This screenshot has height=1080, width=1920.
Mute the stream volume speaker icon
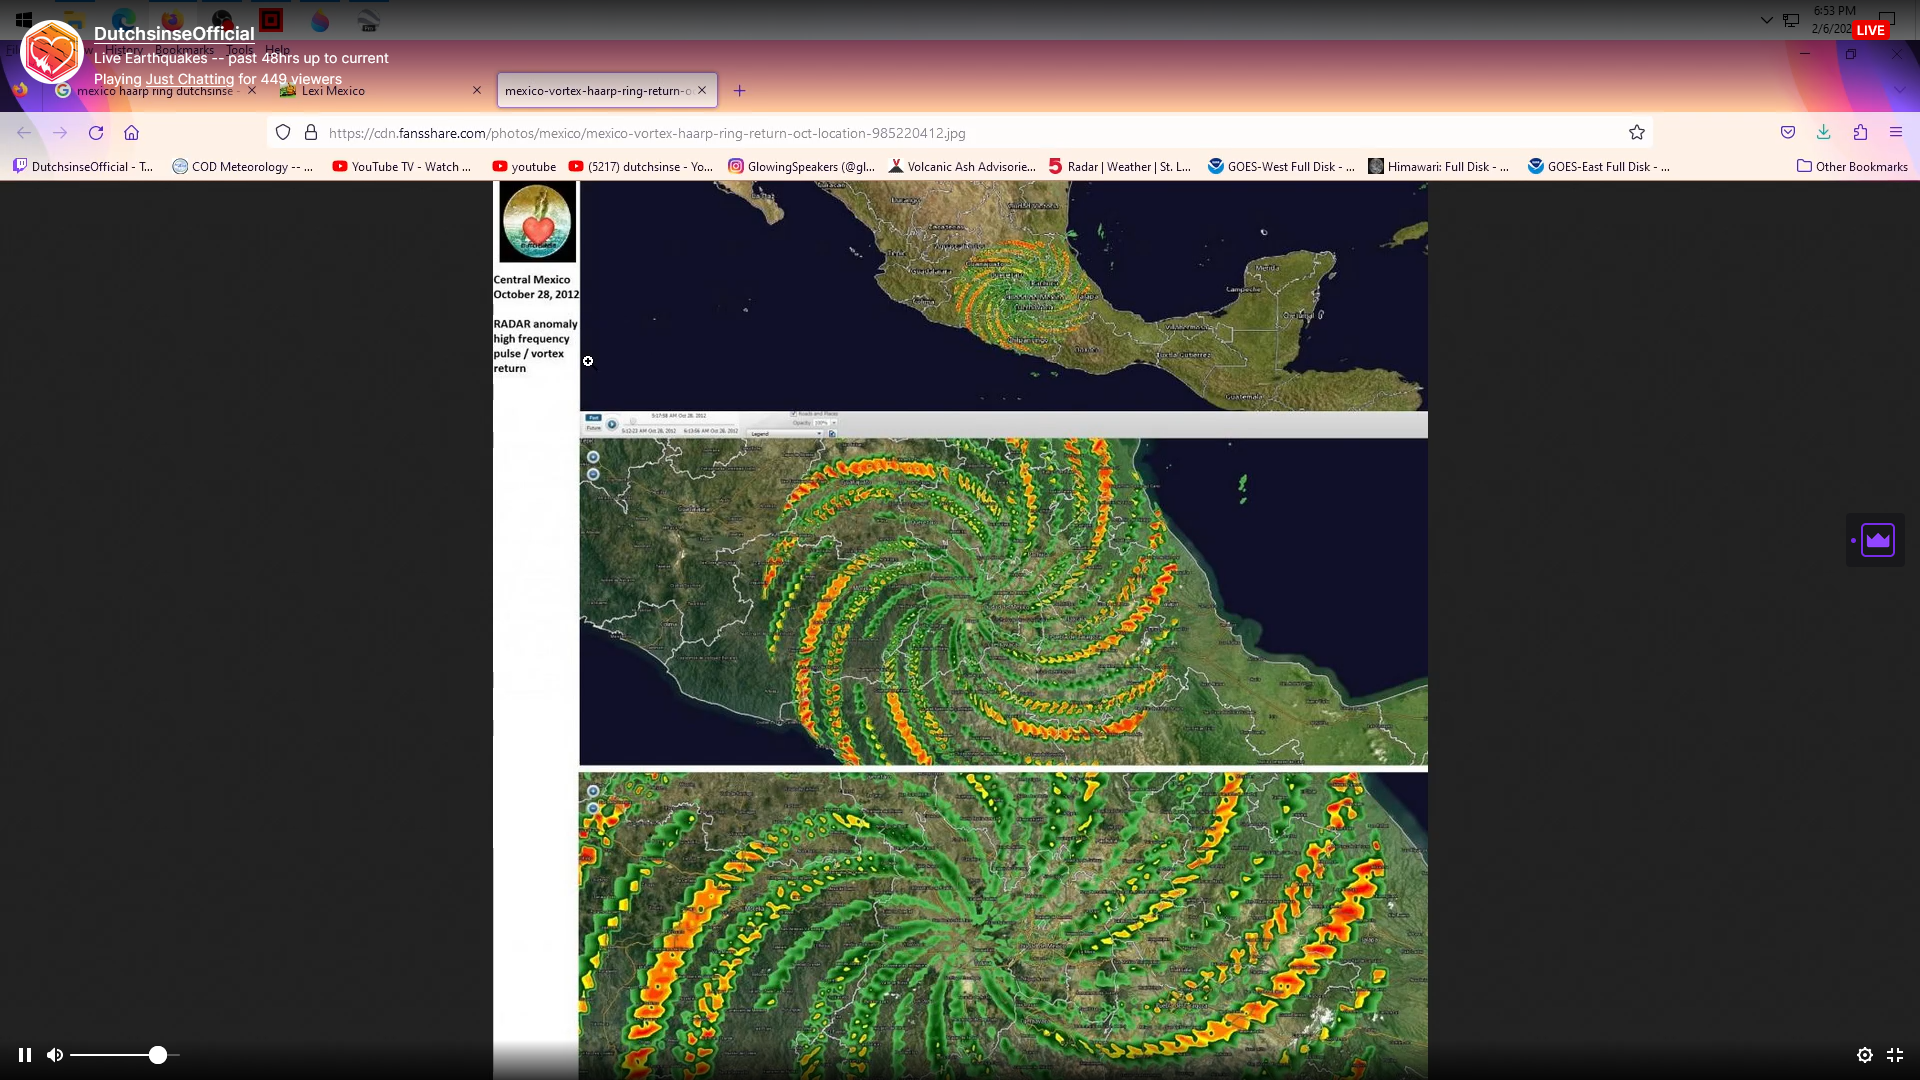pyautogui.click(x=55, y=1055)
